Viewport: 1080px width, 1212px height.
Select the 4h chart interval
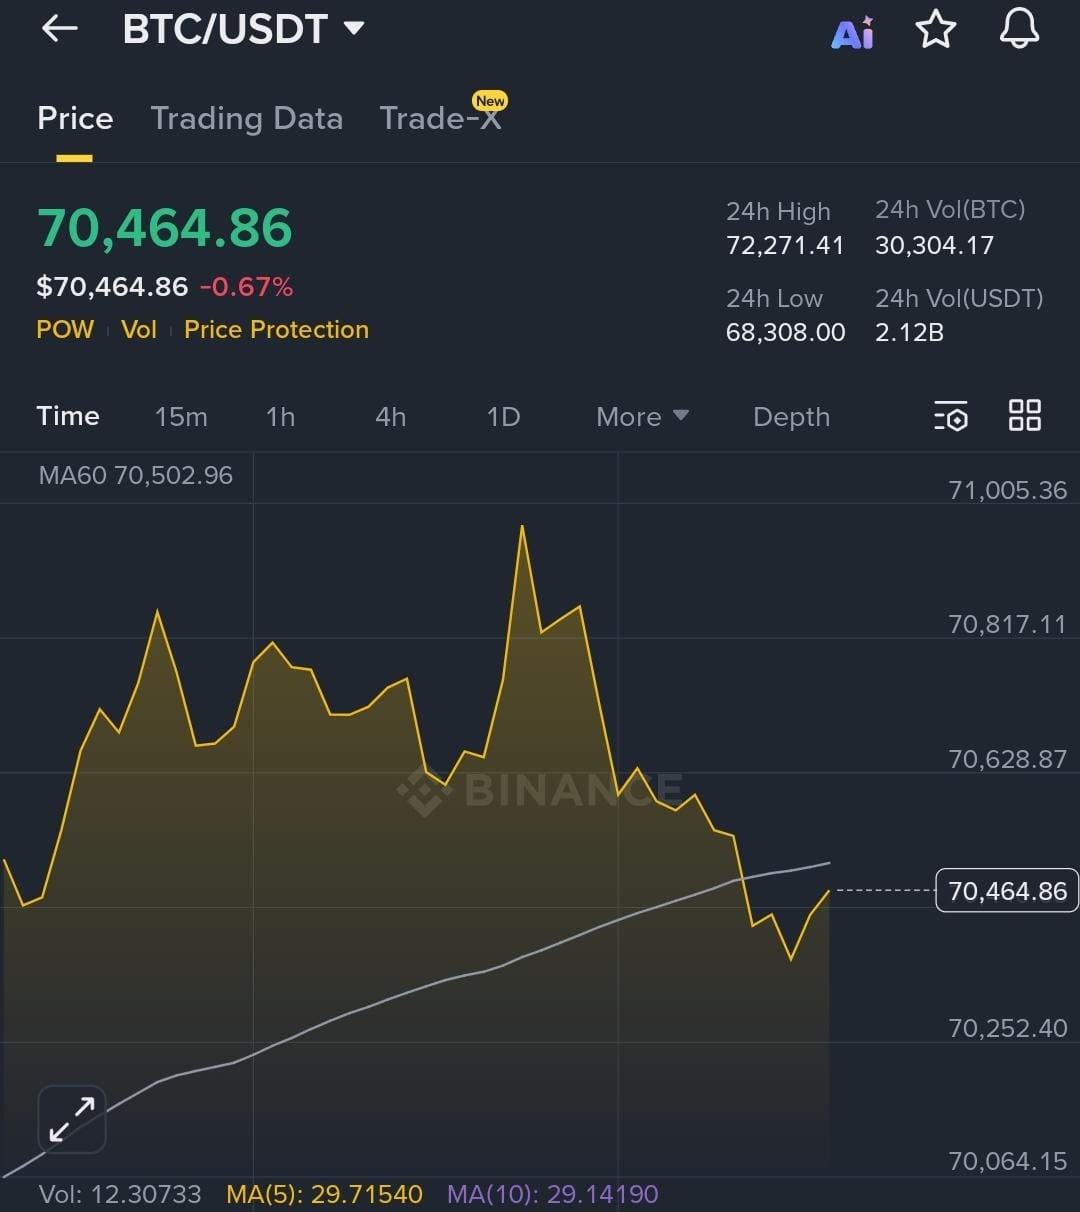390,417
